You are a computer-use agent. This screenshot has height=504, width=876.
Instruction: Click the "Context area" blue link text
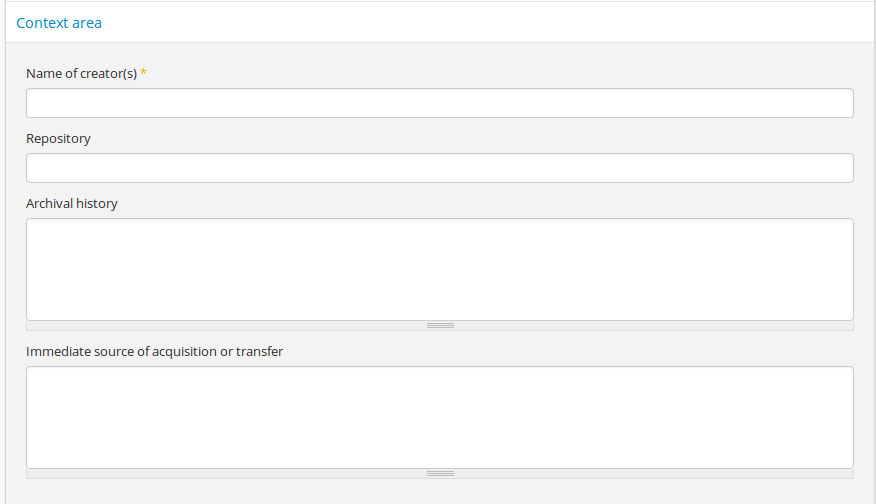pos(59,23)
